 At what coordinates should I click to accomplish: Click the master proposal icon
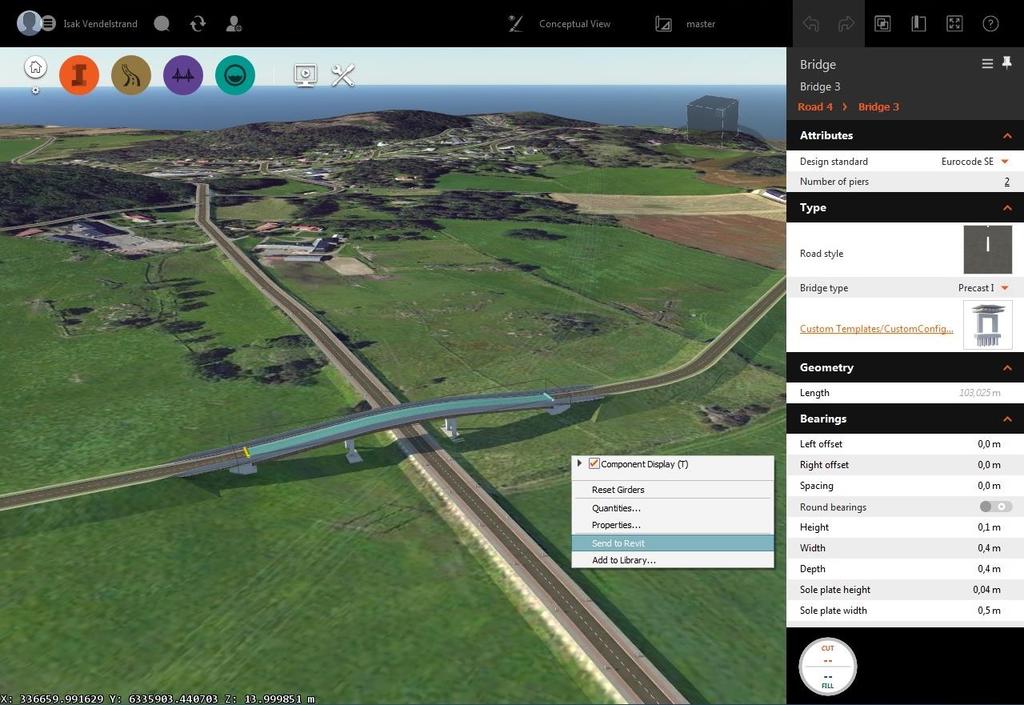click(663, 24)
